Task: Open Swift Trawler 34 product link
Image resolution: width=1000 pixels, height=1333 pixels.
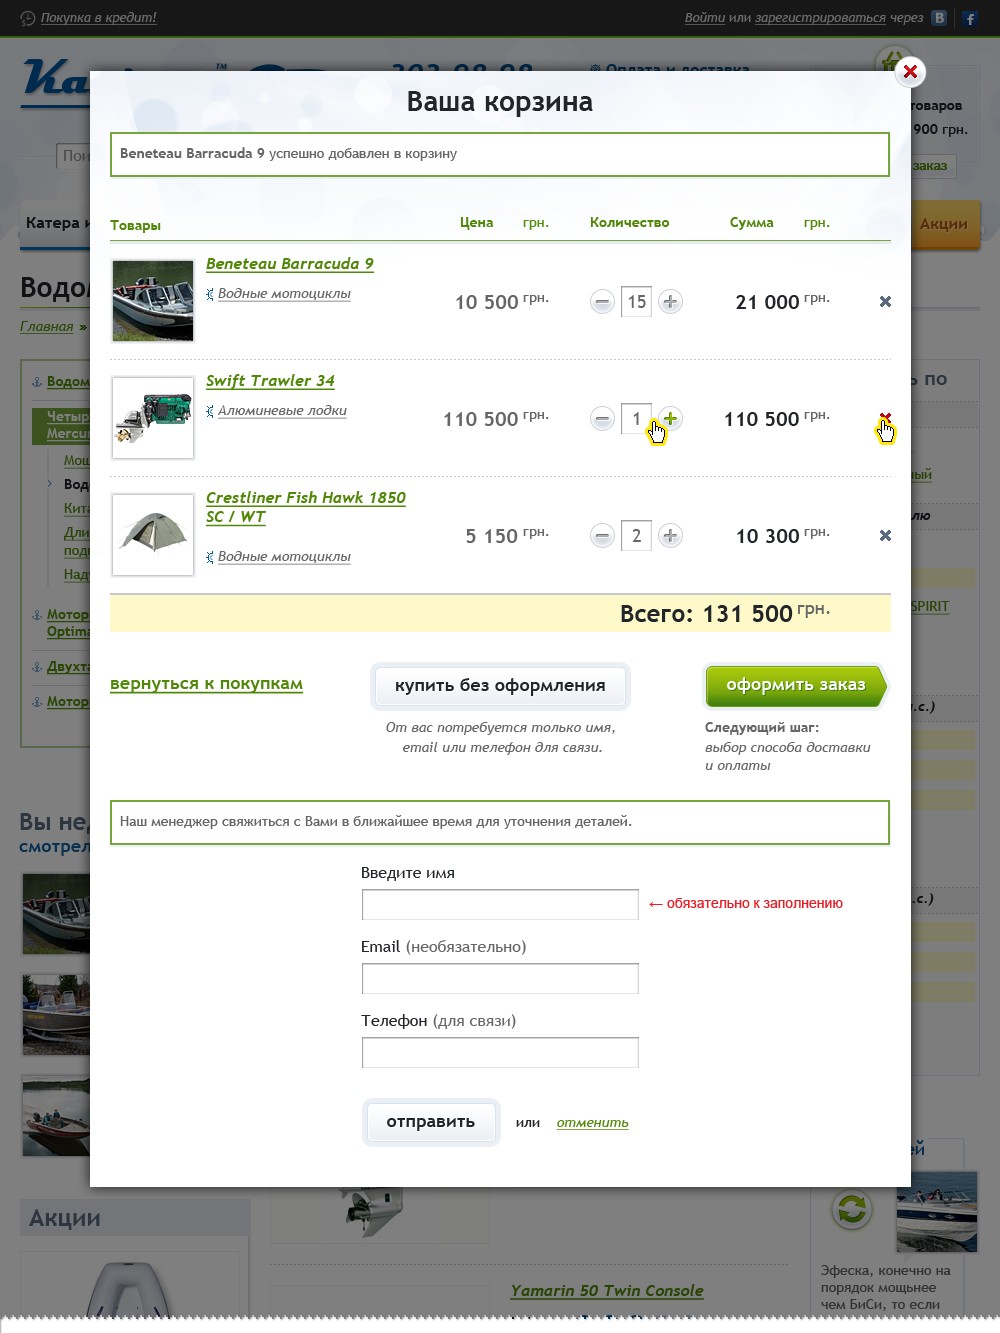Action: point(270,381)
